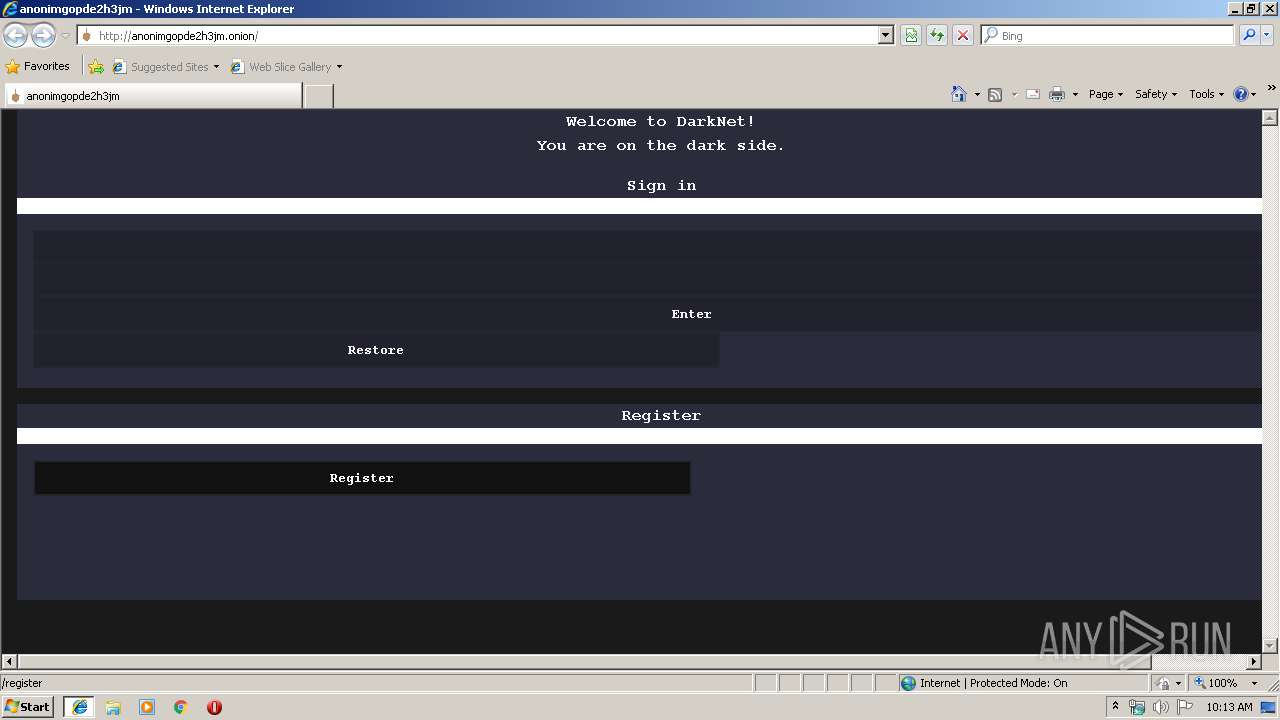Open the Safety menu
Screen dimensions: 1280x720
pyautogui.click(x=1155, y=94)
